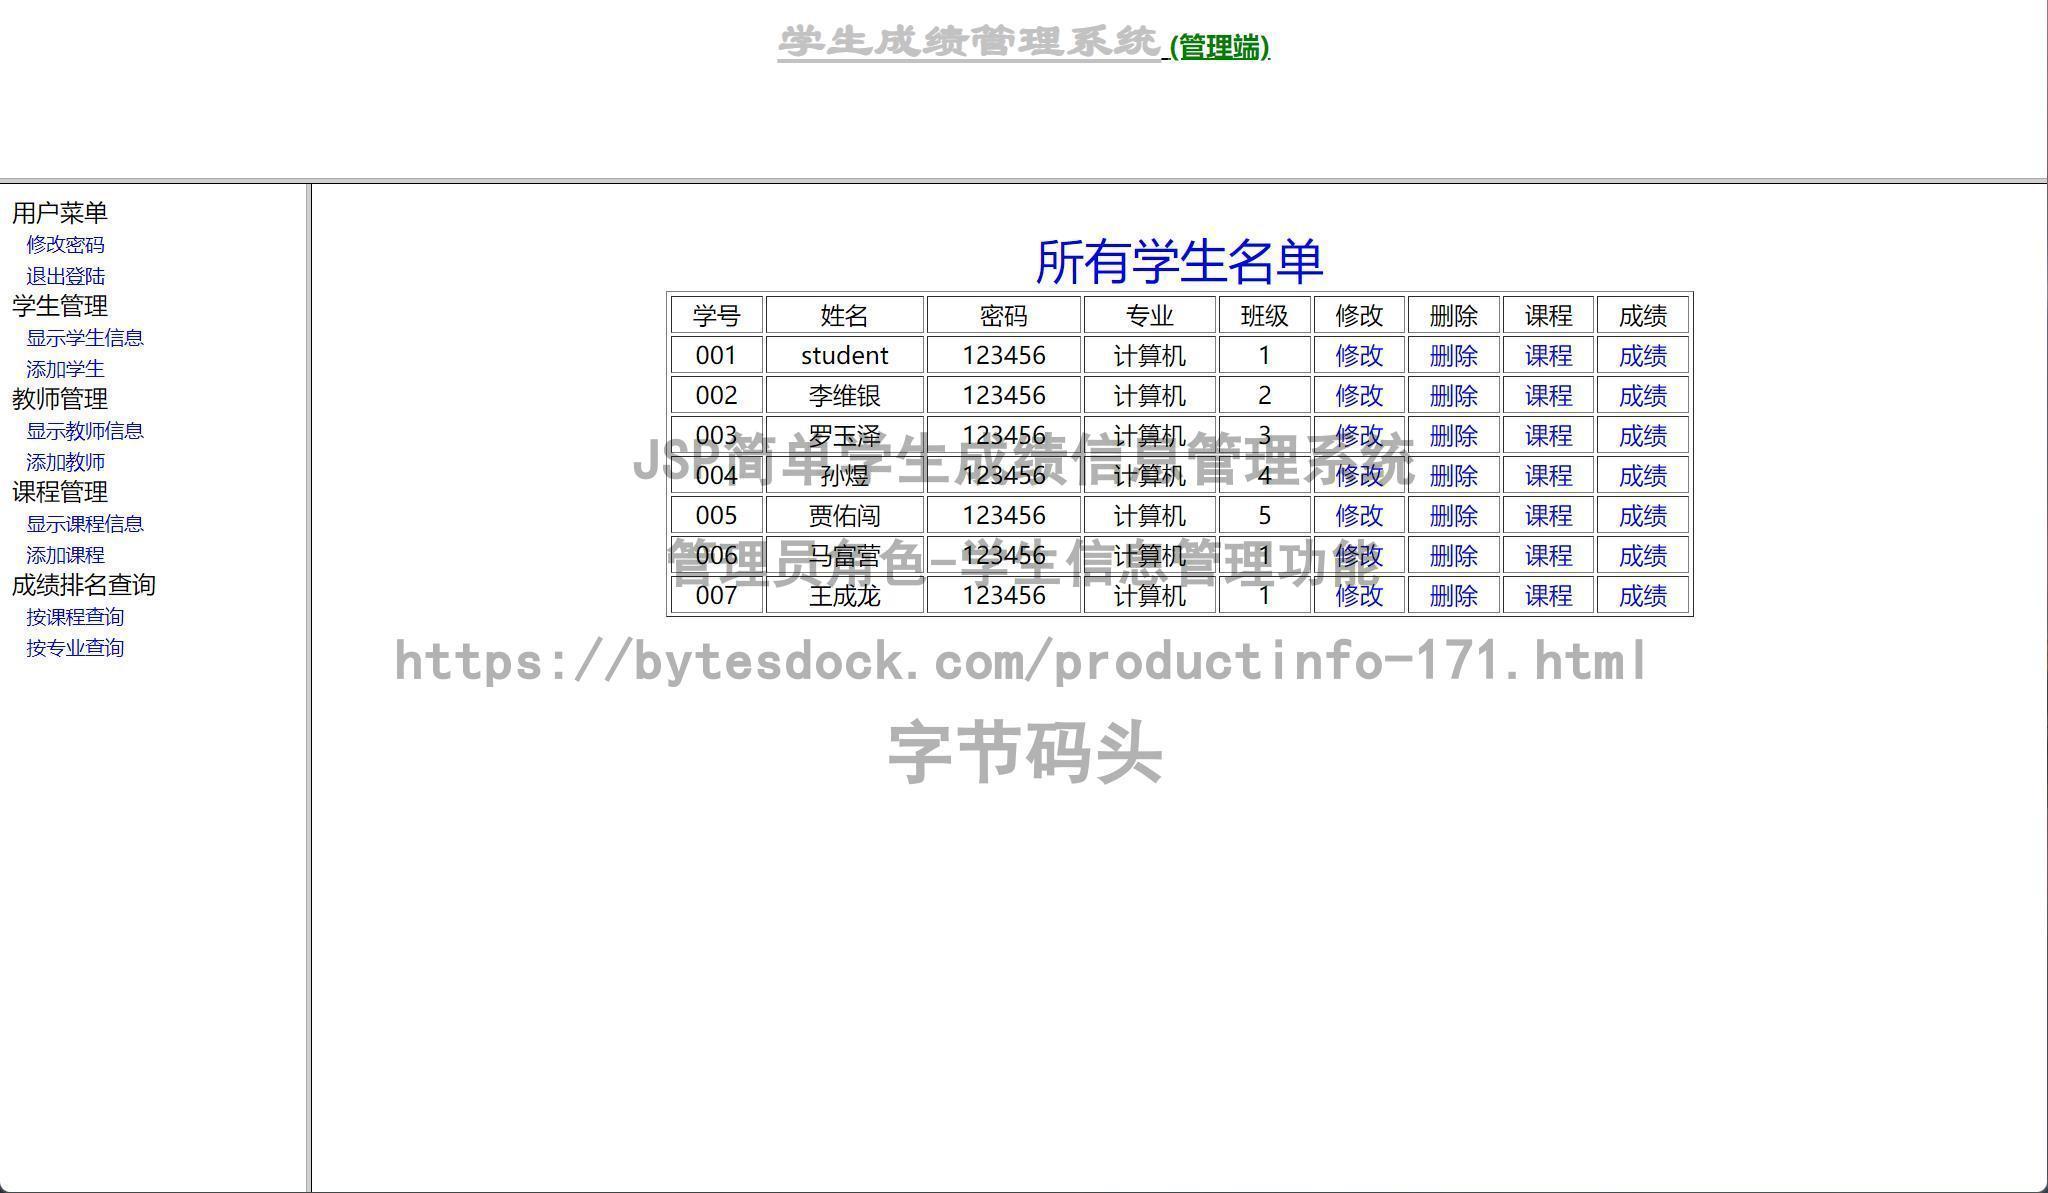Select 添加学生 to add a new student

tap(64, 369)
